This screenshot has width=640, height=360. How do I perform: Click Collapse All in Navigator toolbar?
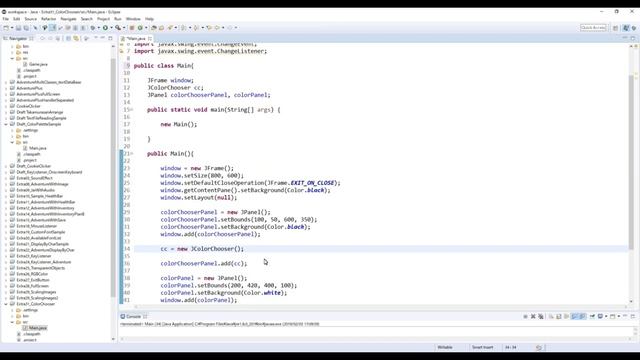point(69,38)
